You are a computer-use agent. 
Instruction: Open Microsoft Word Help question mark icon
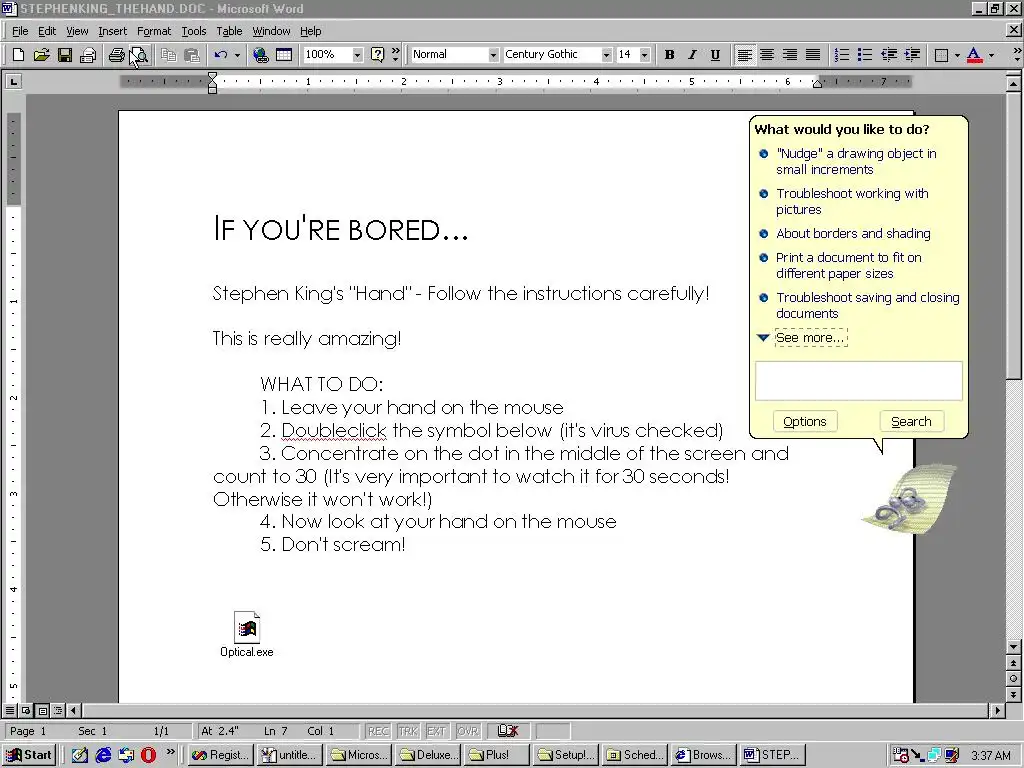(377, 55)
